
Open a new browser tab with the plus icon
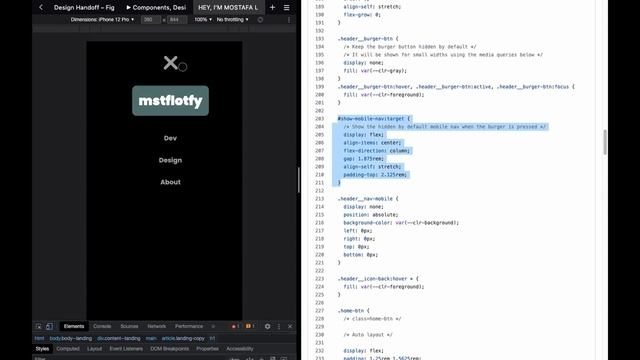click(272, 7)
